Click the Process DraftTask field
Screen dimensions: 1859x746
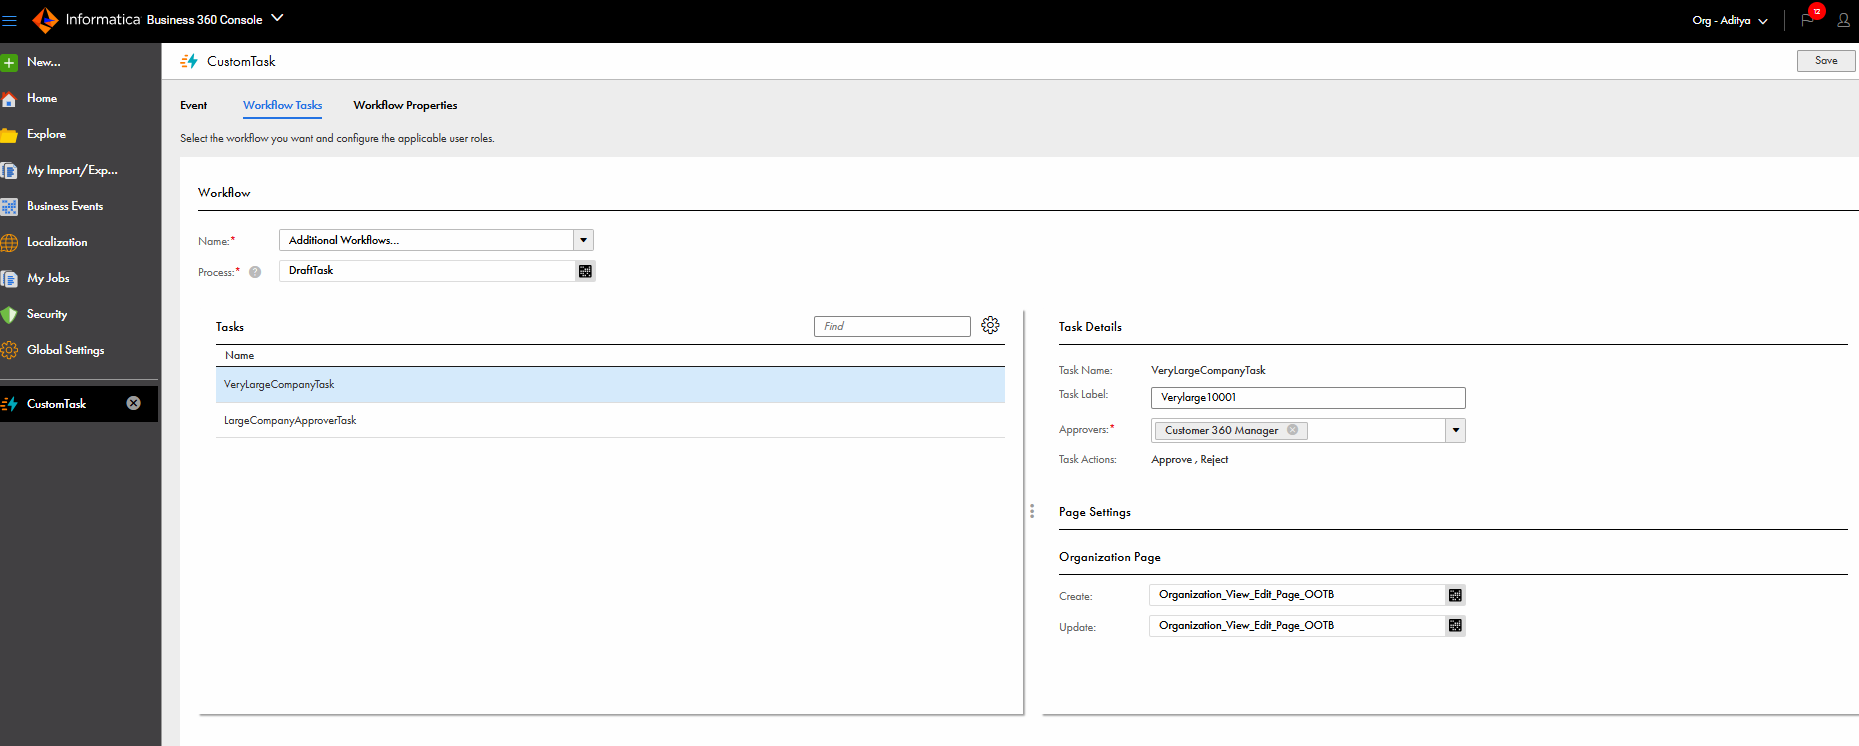point(428,271)
